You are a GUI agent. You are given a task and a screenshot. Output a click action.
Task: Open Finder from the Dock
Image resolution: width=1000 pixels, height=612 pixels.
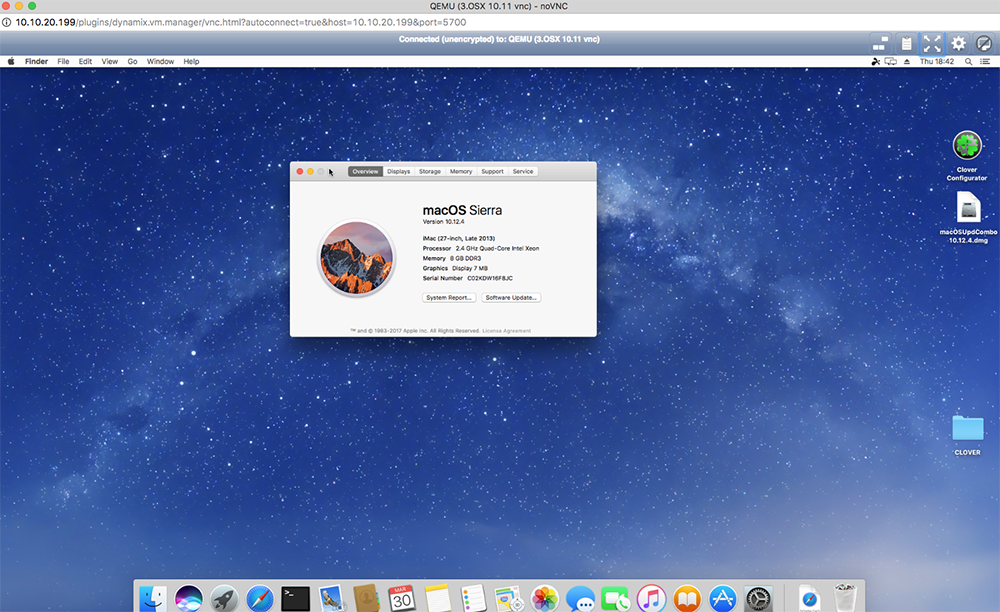[153, 599]
